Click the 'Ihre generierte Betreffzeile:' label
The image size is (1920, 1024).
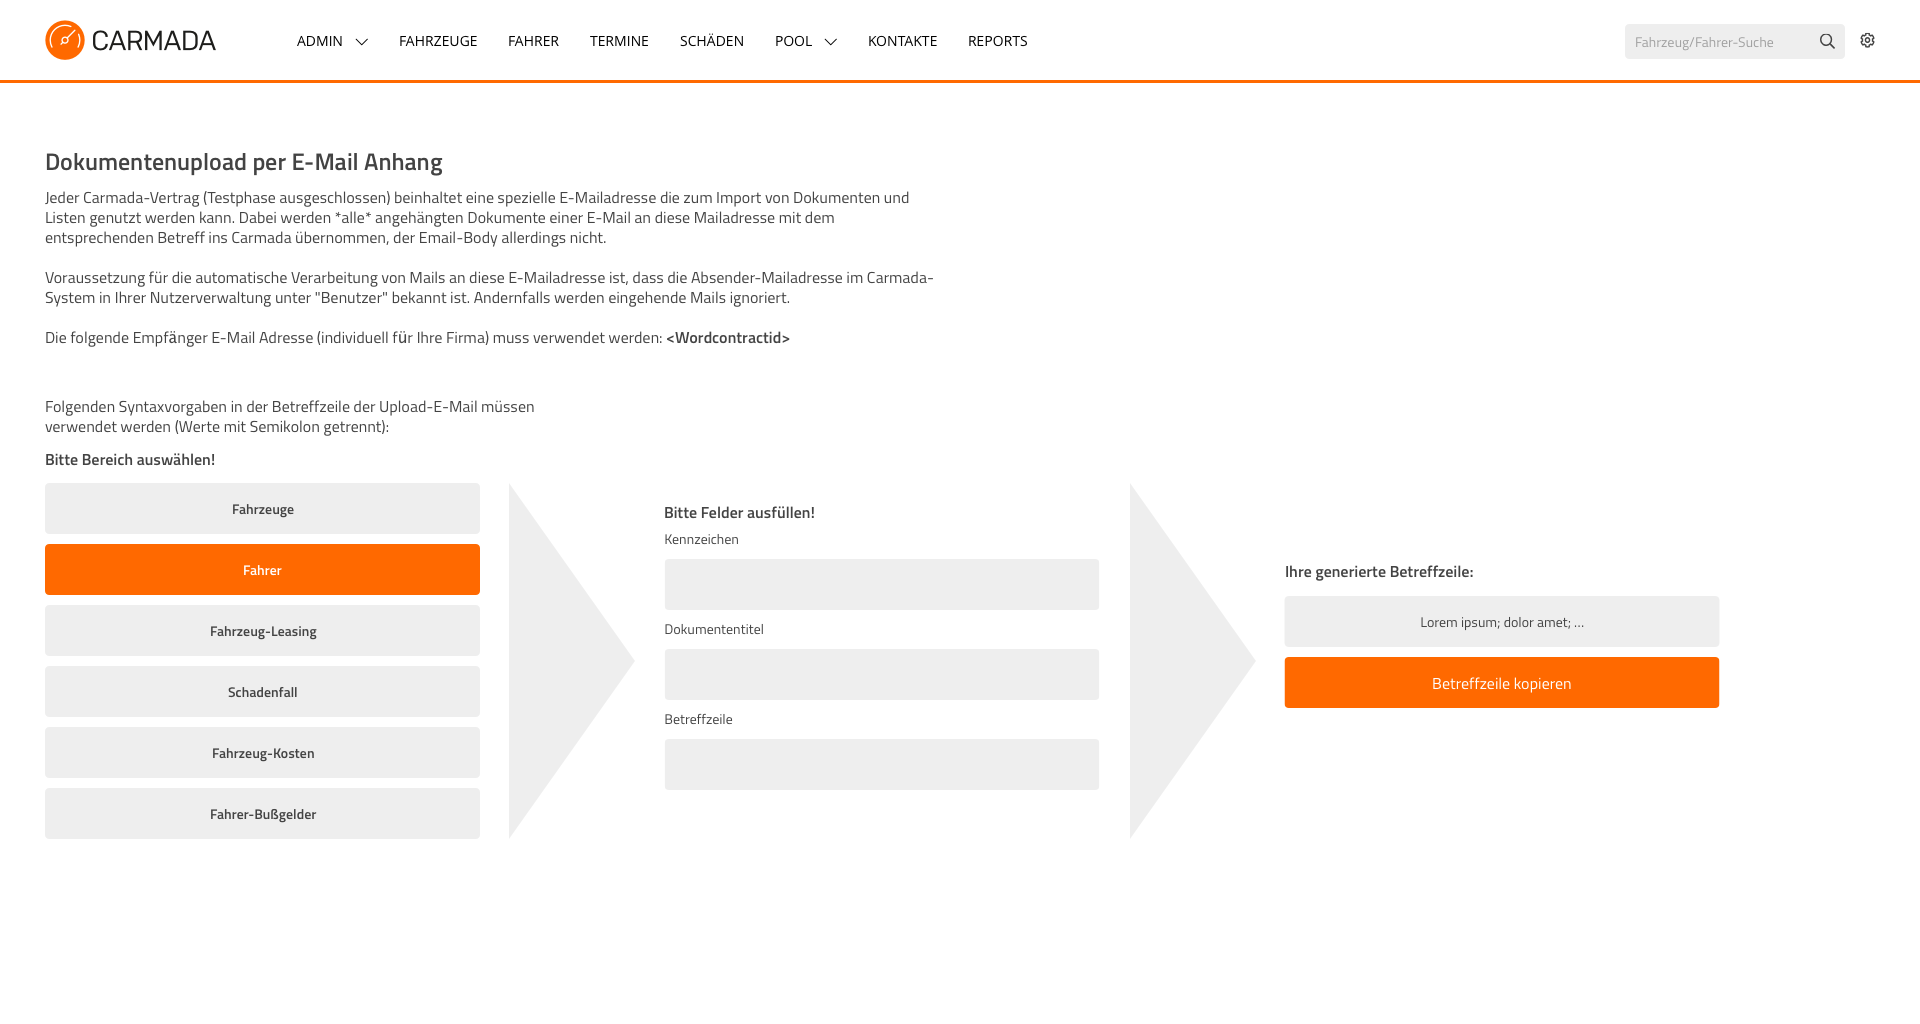[x=1379, y=572]
